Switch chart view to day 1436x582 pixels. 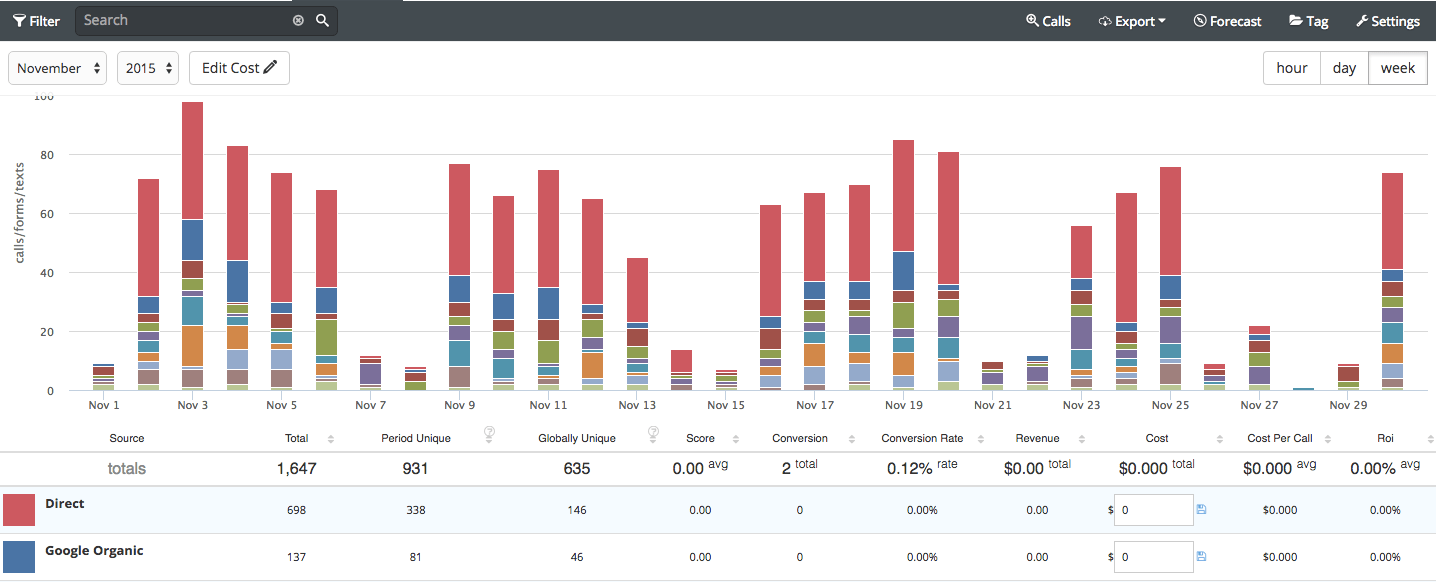(x=1344, y=68)
